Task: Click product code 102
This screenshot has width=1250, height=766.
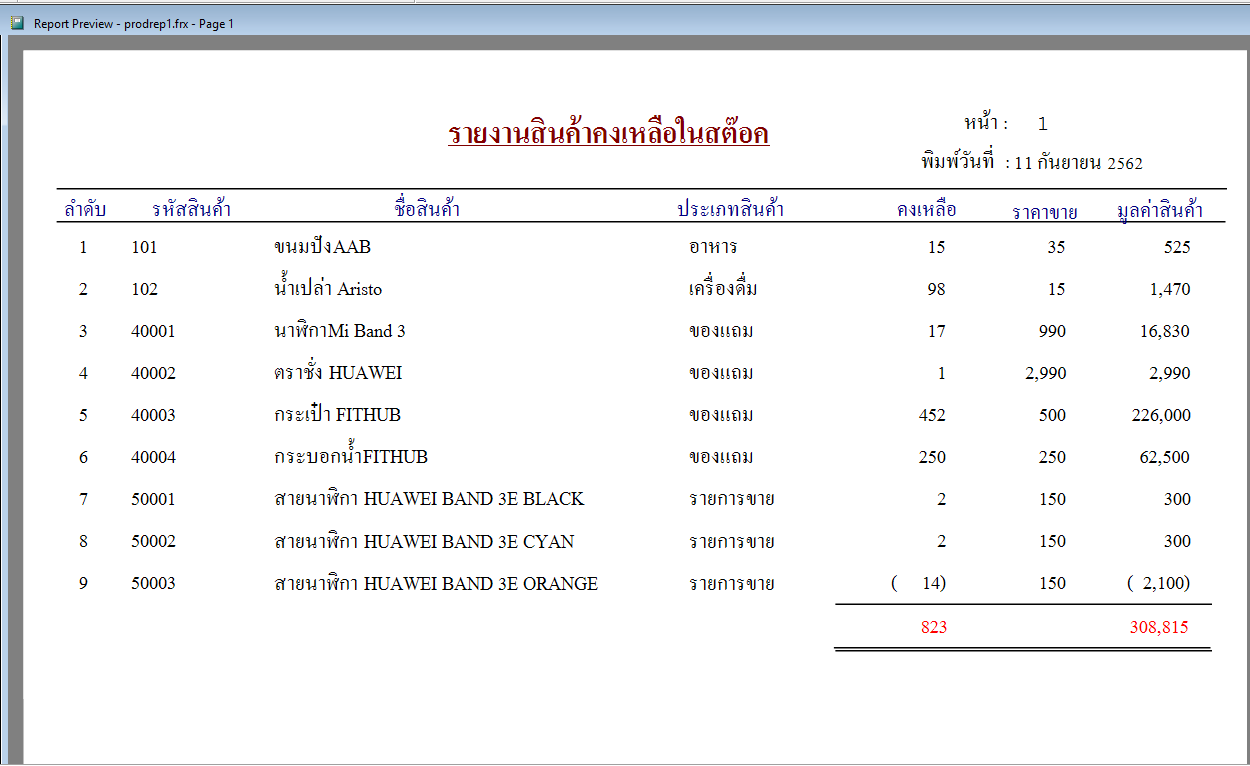Action: [x=144, y=289]
